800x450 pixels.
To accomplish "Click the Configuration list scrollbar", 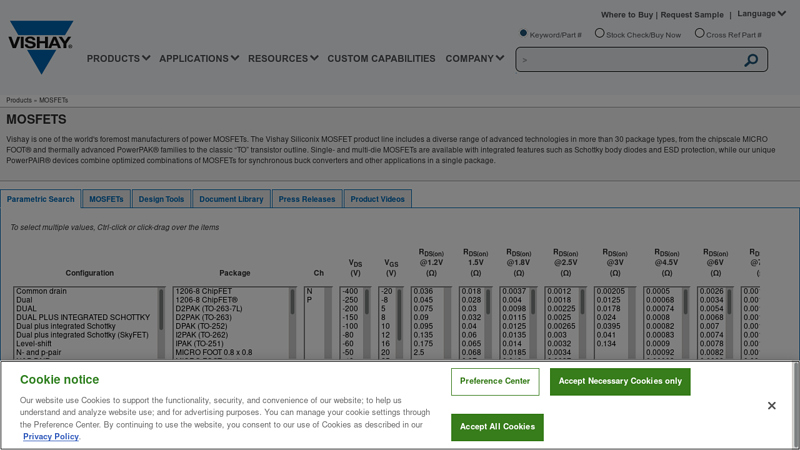I will [x=161, y=323].
